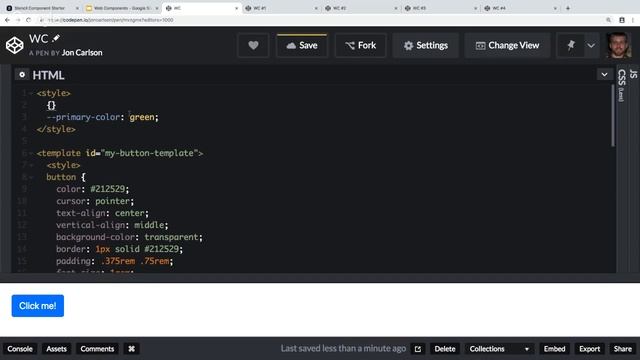Click the Share button

pos(622,349)
